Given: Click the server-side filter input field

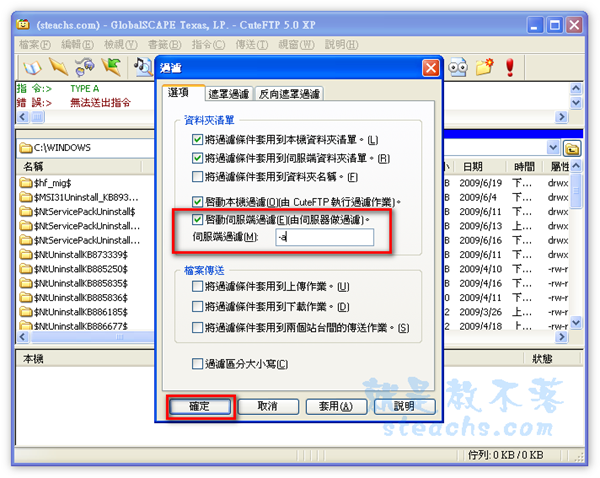Looking at the screenshot, I should point(324,237).
